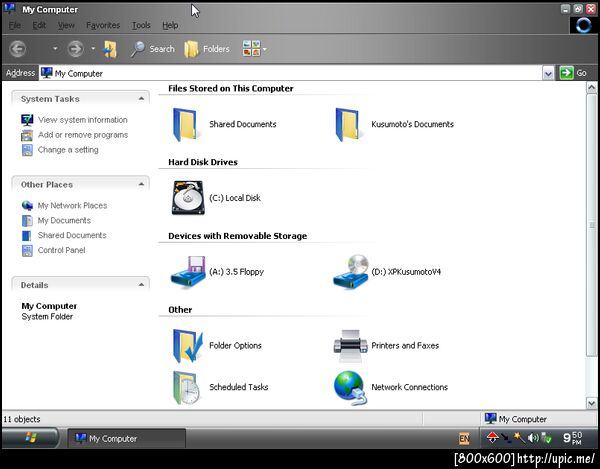
Task: Click Change a setting link
Action: [x=68, y=150]
